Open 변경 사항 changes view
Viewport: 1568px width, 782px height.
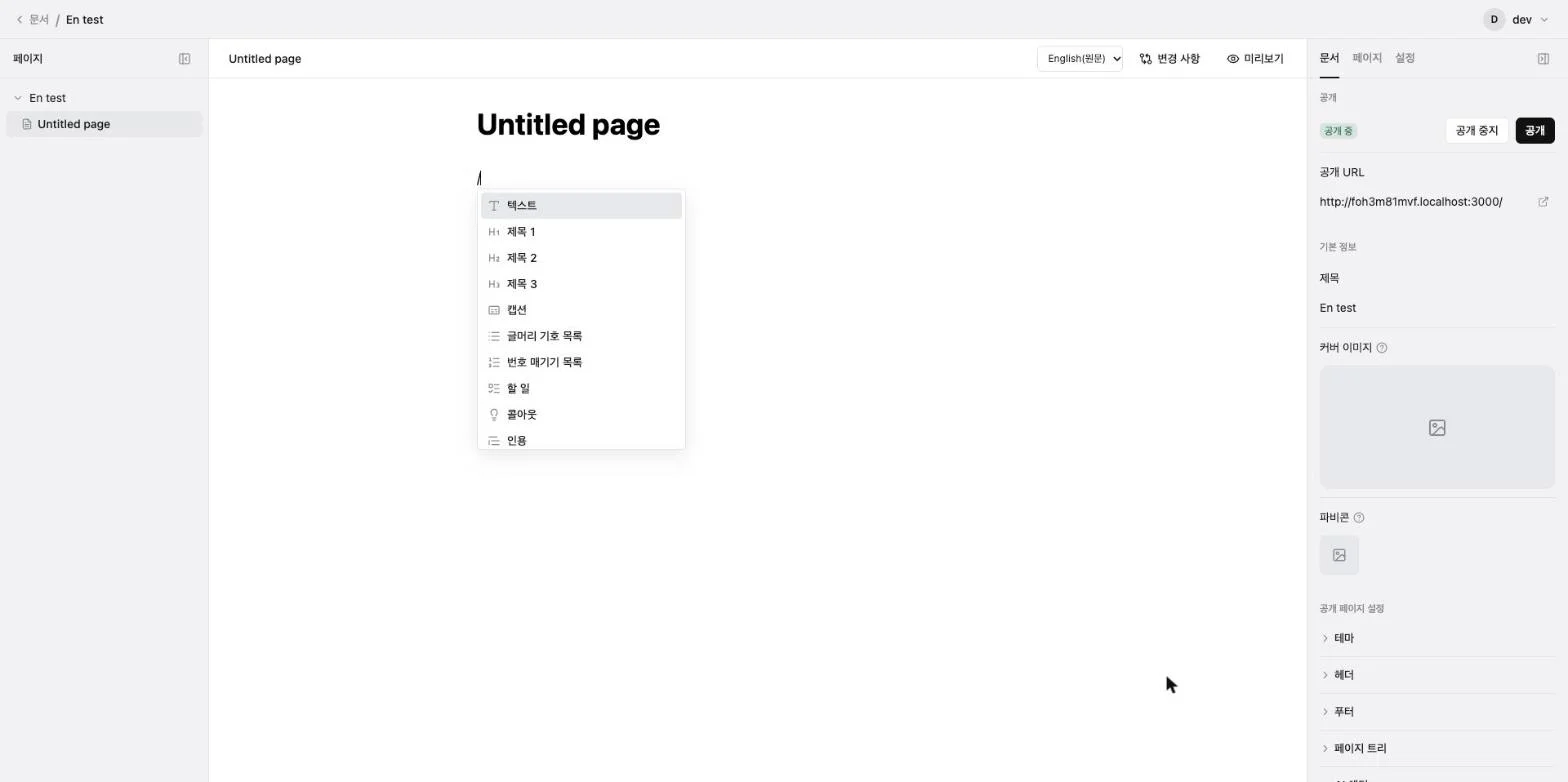coord(1170,59)
